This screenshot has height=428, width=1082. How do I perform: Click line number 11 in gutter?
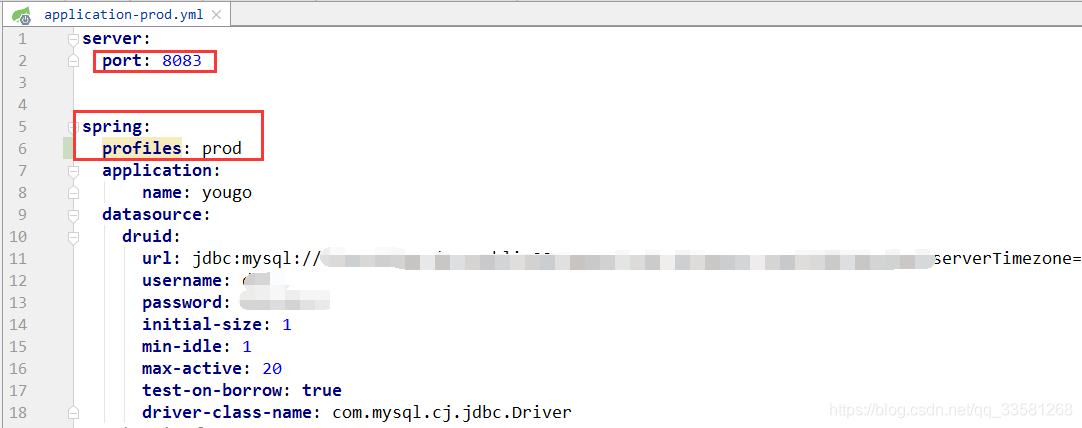18,259
